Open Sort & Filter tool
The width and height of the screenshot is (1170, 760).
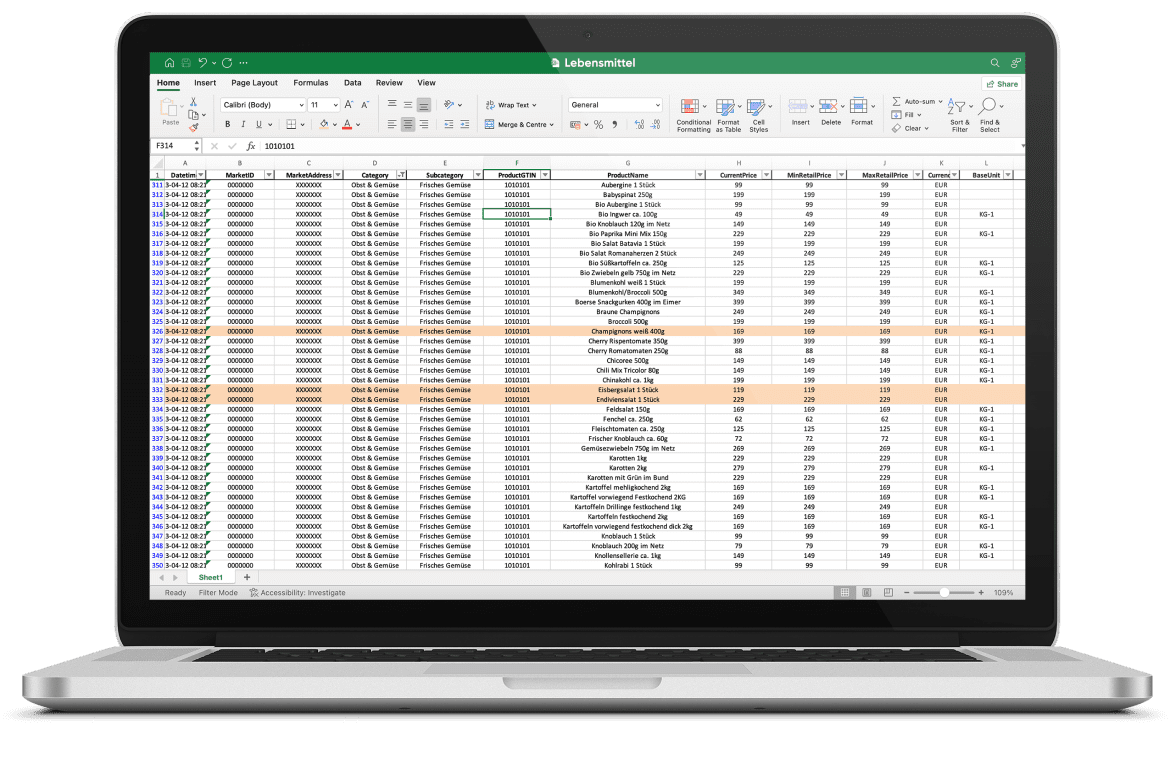click(959, 114)
